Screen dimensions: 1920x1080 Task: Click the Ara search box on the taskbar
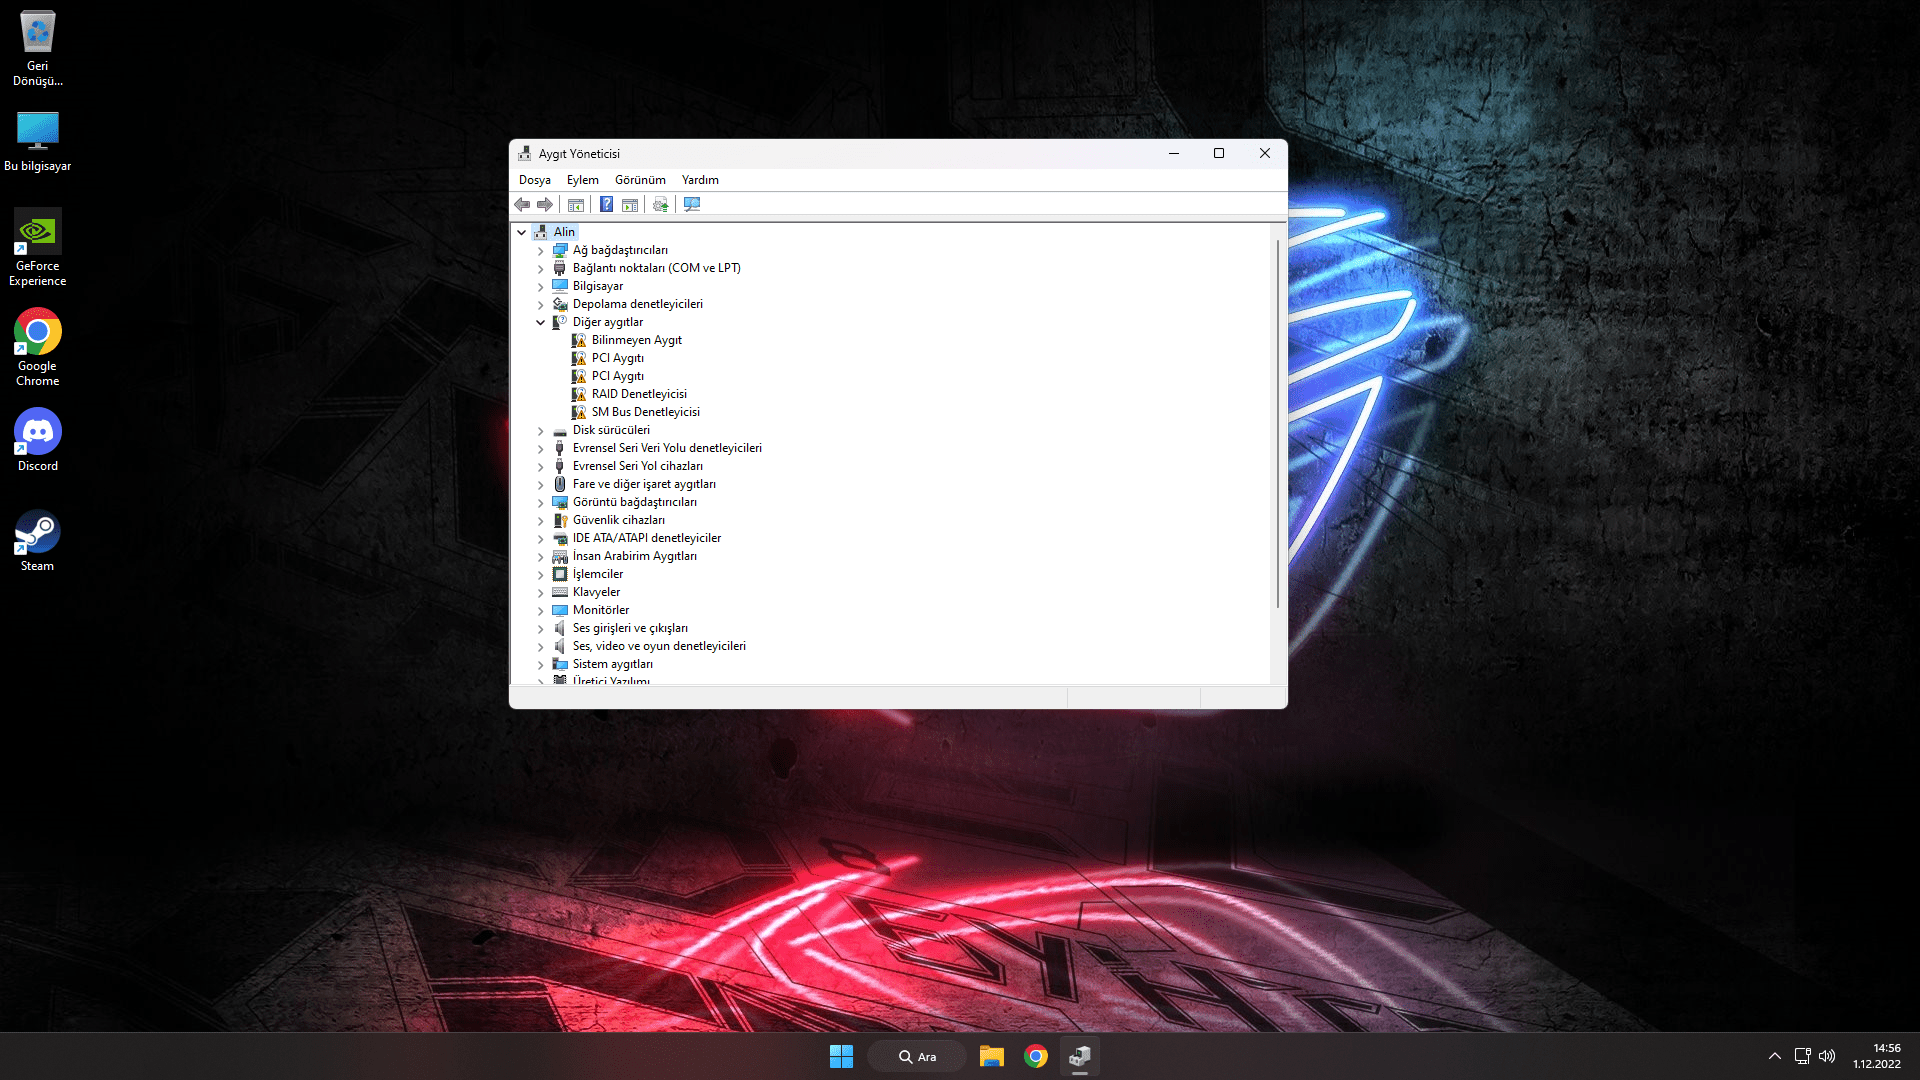917,1056
